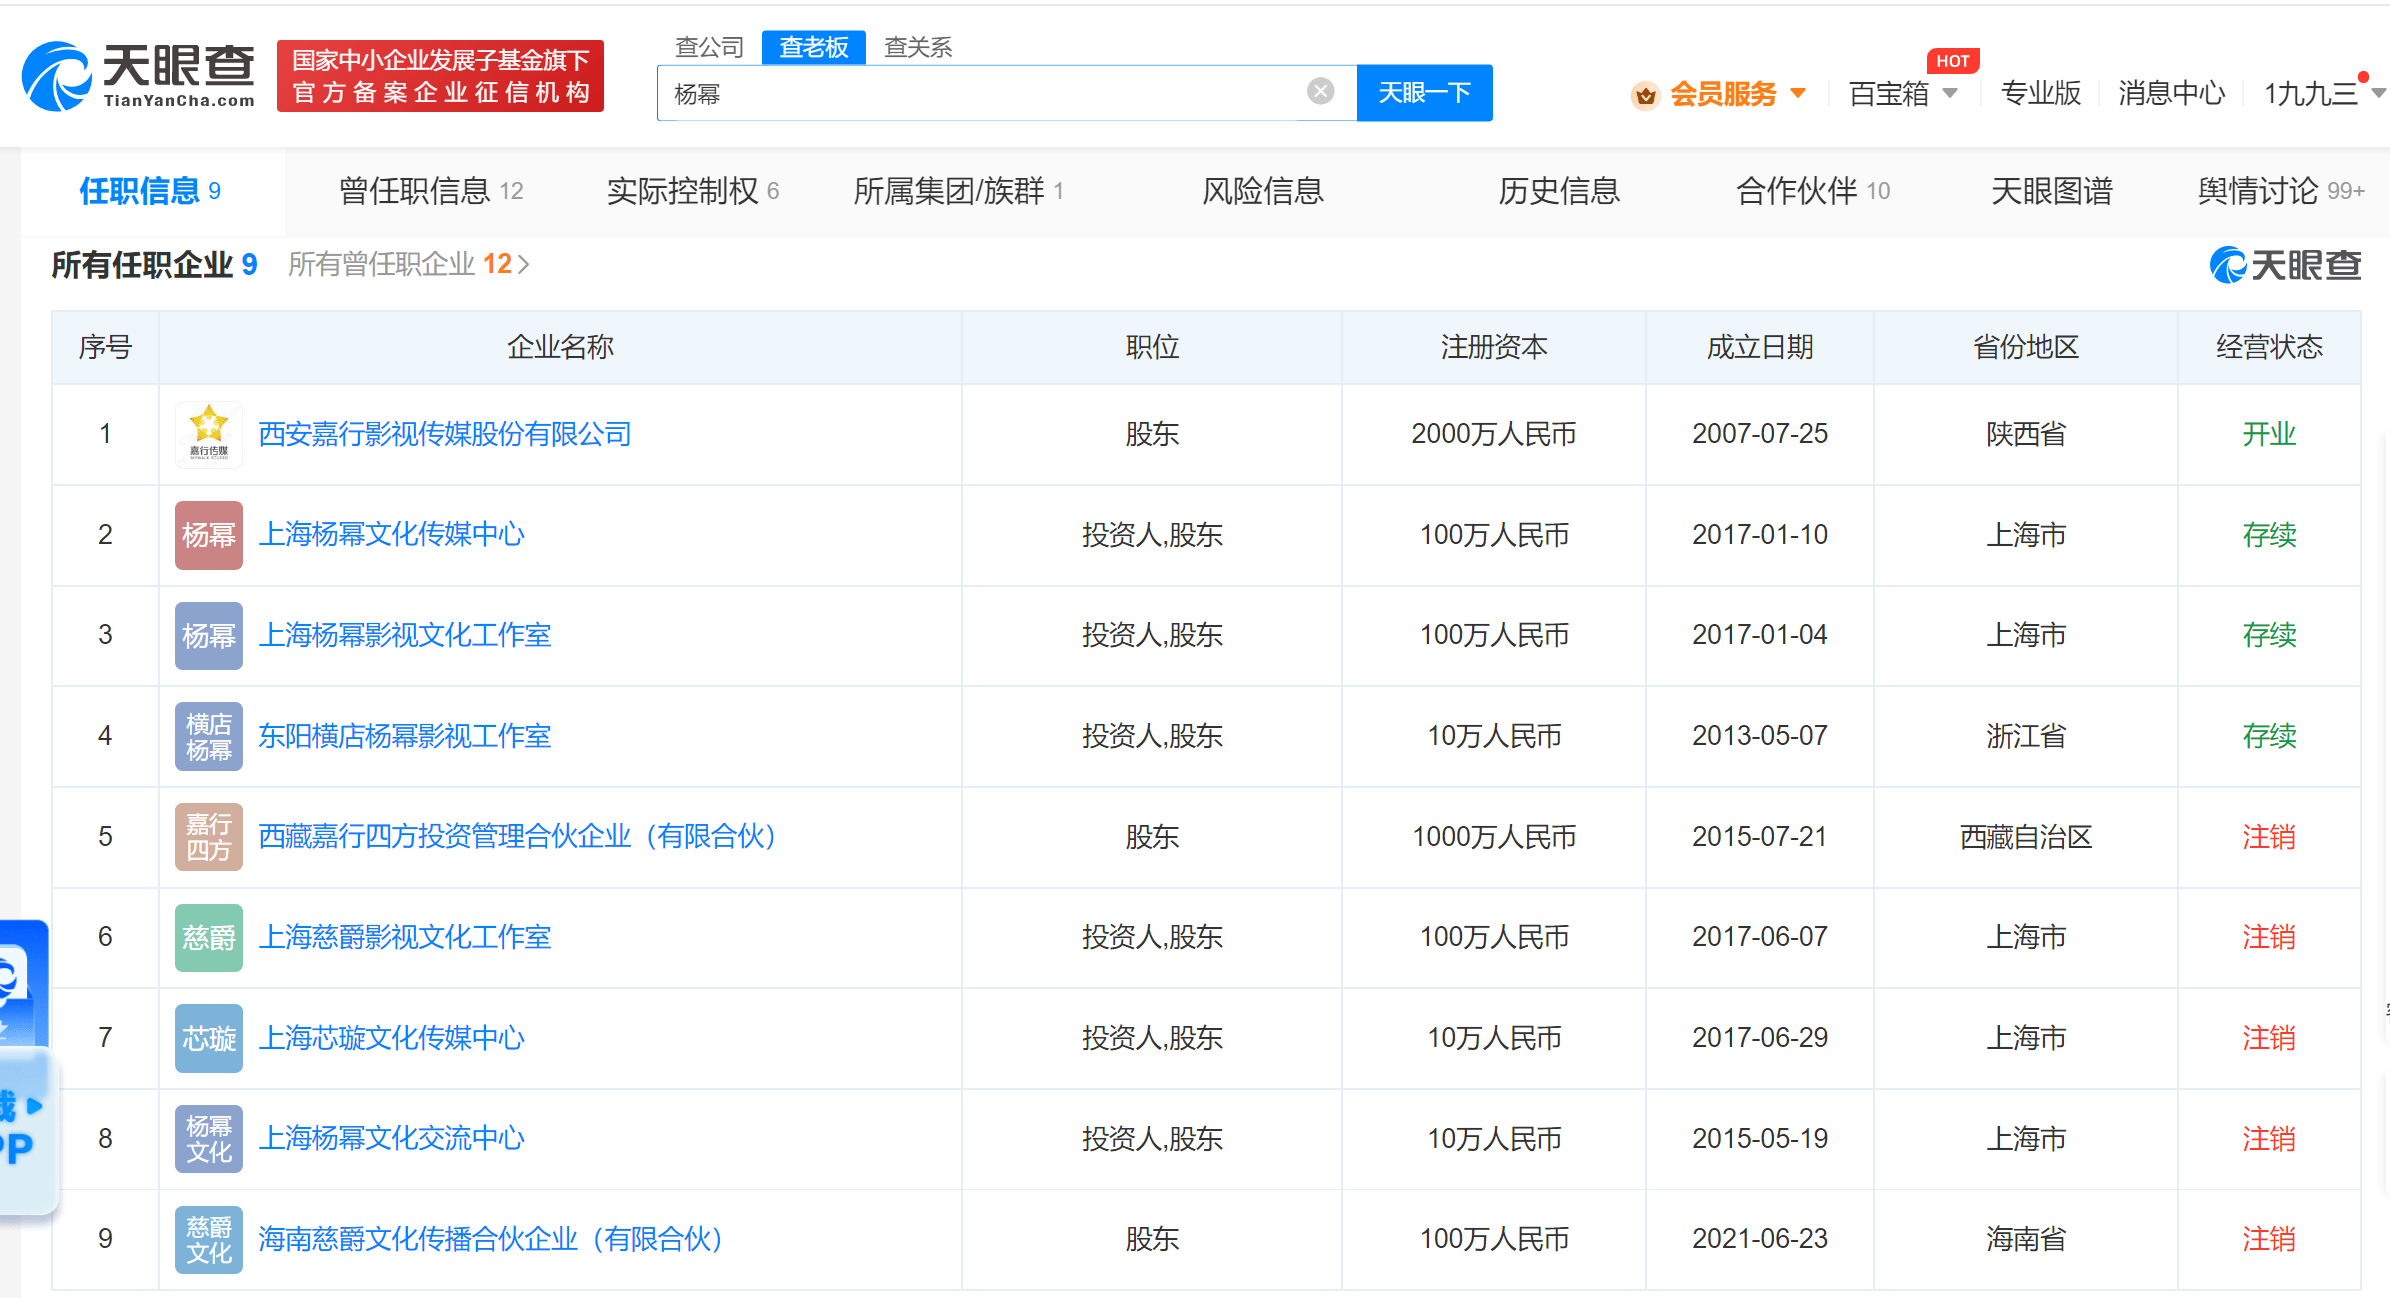Click the 开业 status in row 1
Viewport: 2390px width, 1298px height.
click(x=2269, y=434)
